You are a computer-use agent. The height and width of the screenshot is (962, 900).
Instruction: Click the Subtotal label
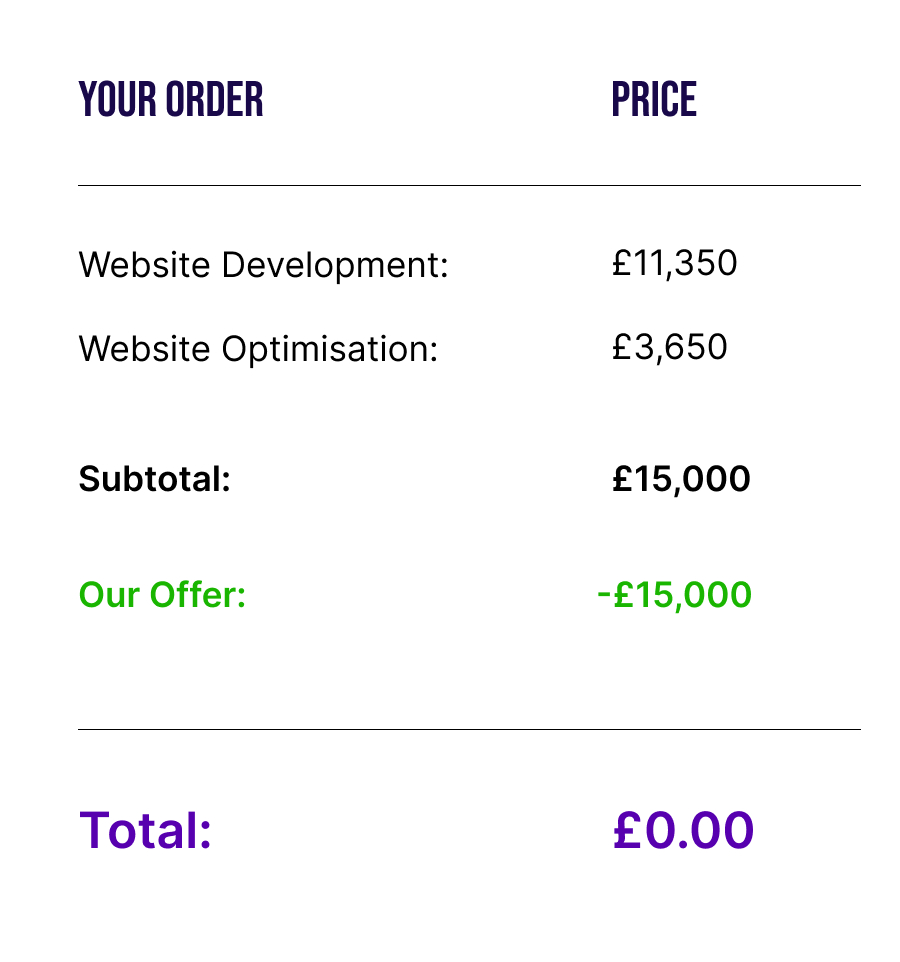[x=155, y=479]
